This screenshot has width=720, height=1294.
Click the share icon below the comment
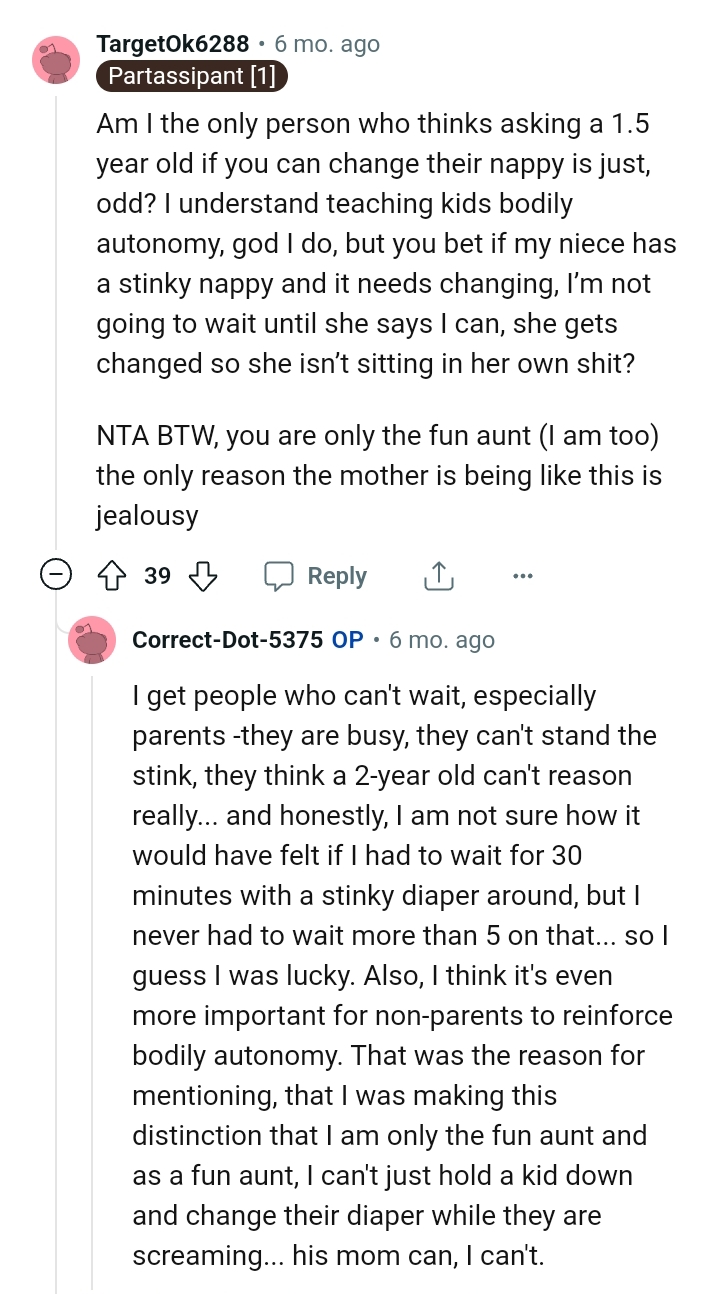click(438, 575)
